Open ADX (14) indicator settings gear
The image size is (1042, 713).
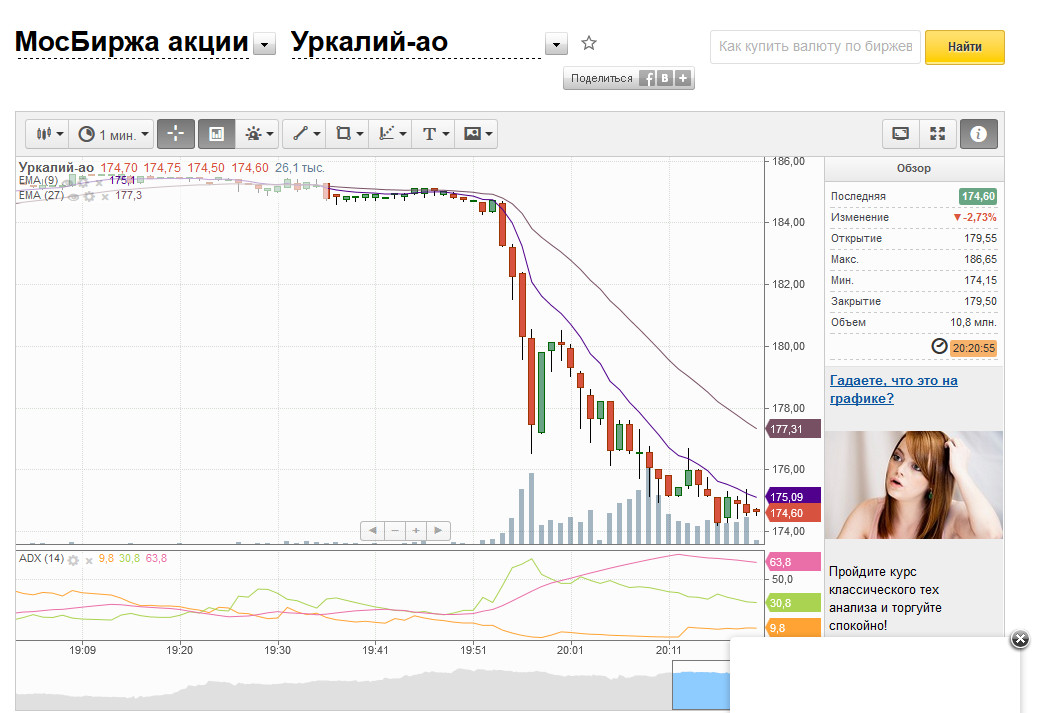[x=73, y=559]
